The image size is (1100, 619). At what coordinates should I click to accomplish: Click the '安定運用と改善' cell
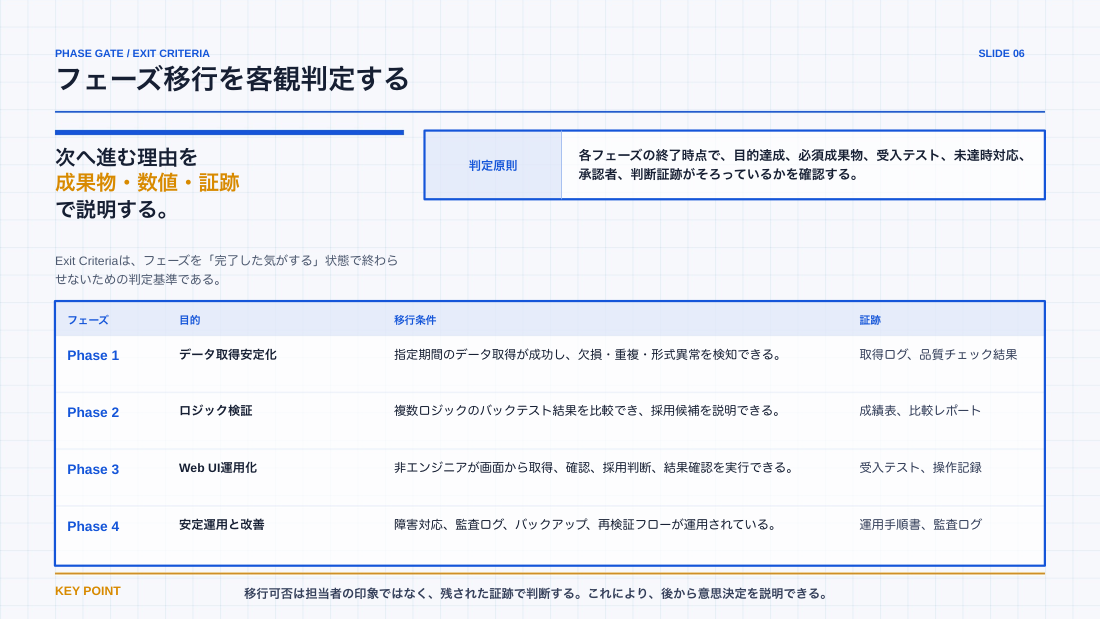(x=222, y=524)
